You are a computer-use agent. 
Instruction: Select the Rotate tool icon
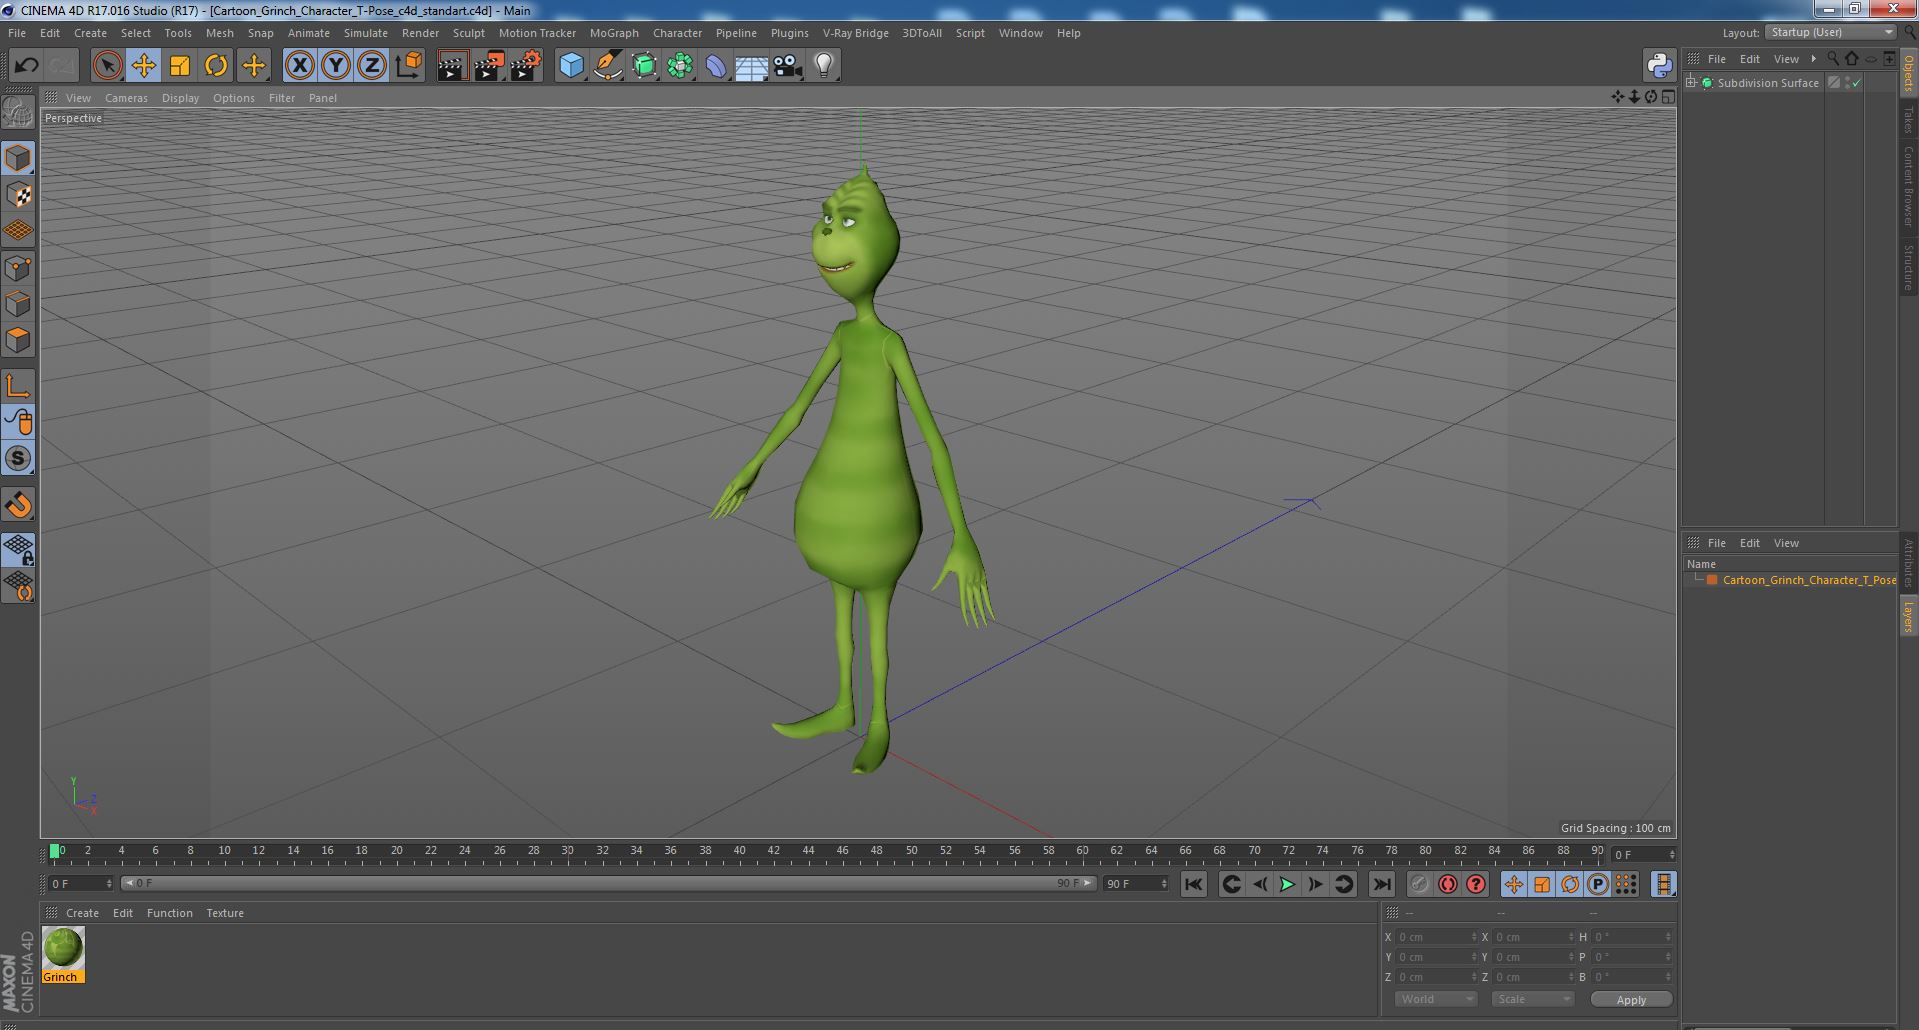216,66
